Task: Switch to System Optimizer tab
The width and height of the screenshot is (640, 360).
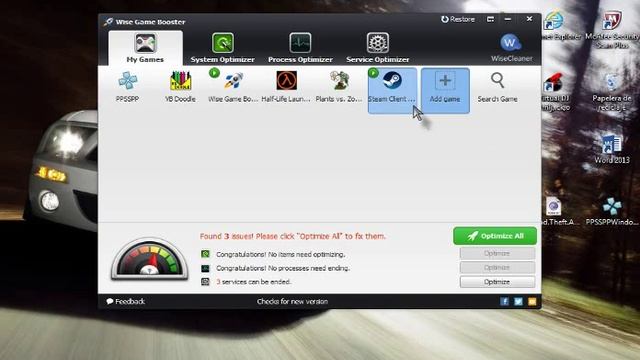Action: click(x=222, y=48)
